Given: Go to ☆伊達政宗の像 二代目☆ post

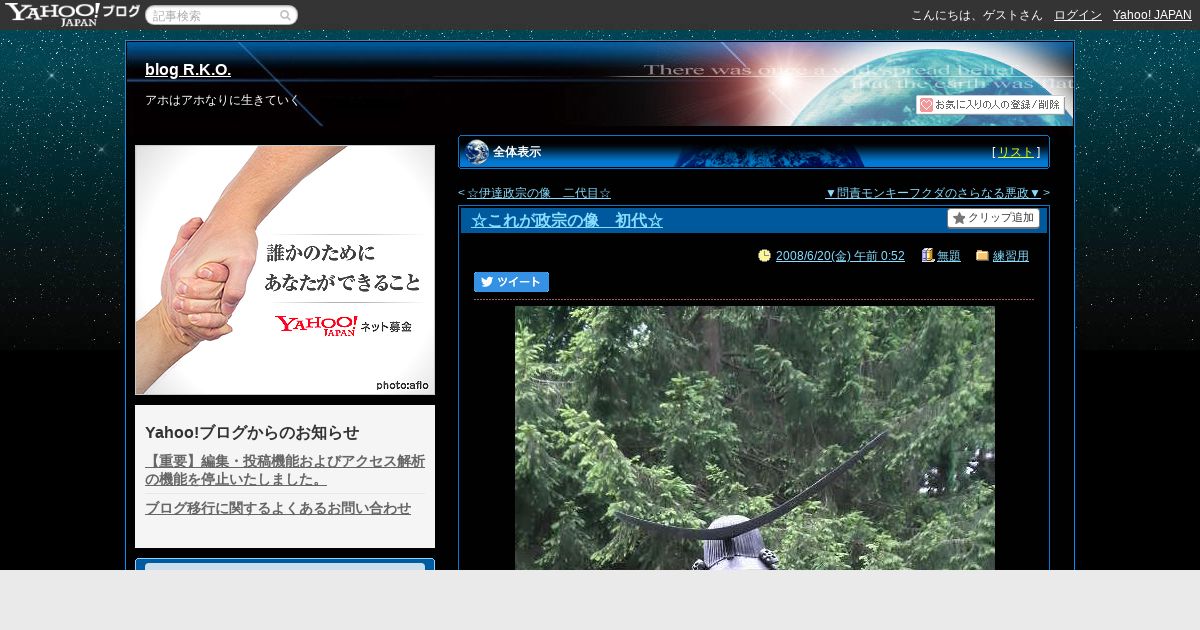Looking at the screenshot, I should [539, 193].
